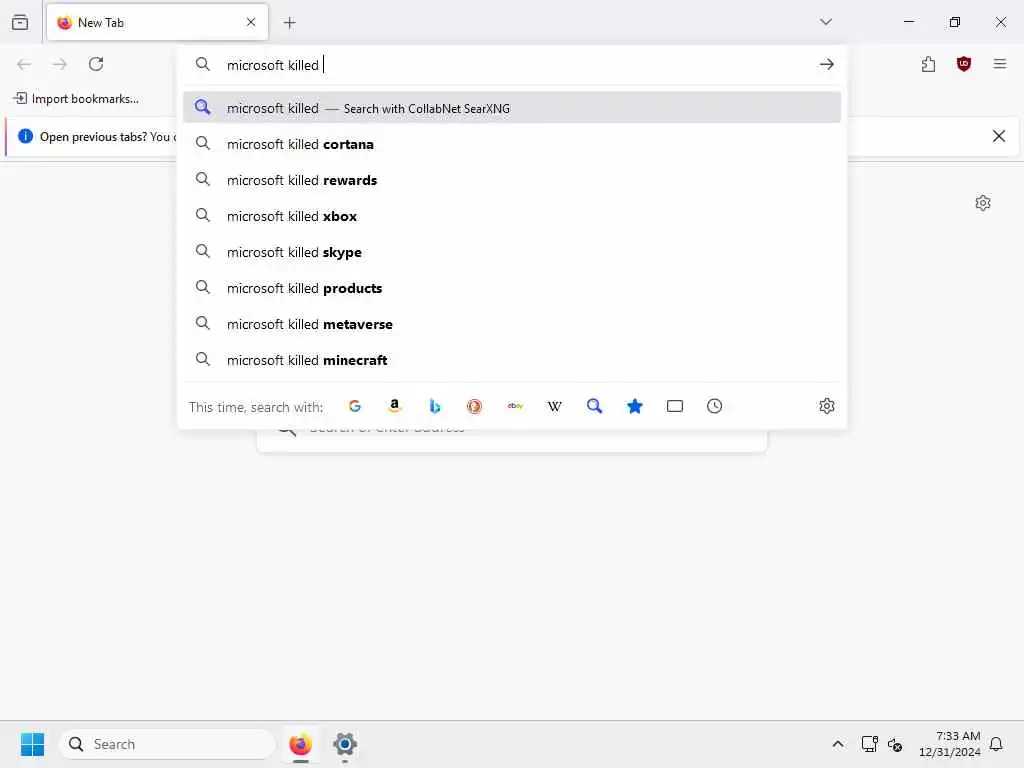Click the muted volume tray icon

click(x=895, y=744)
